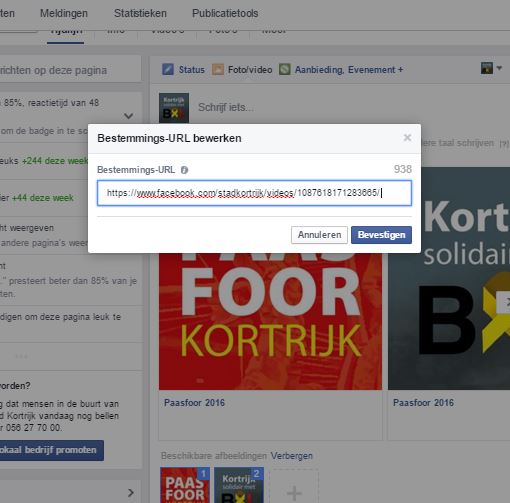Click the '938' character counter
The image size is (510, 503).
tap(403, 169)
